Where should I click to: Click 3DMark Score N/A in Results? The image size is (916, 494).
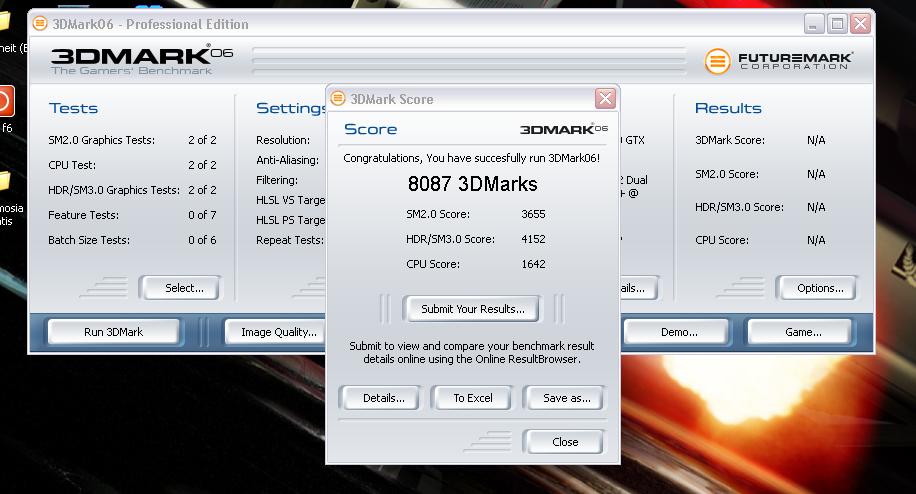tap(816, 140)
